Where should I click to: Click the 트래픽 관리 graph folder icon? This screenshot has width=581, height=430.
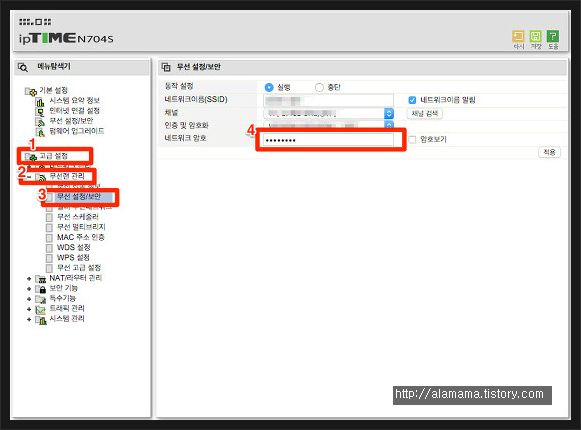click(x=41, y=309)
